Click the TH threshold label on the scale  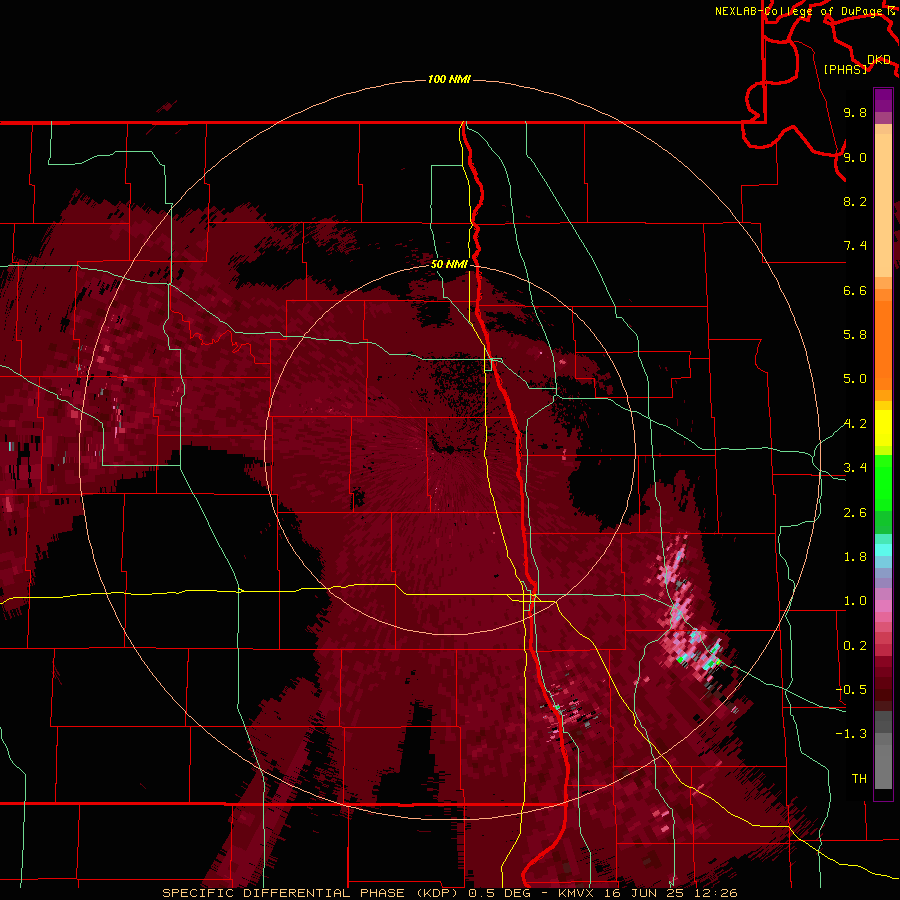pyautogui.click(x=859, y=779)
